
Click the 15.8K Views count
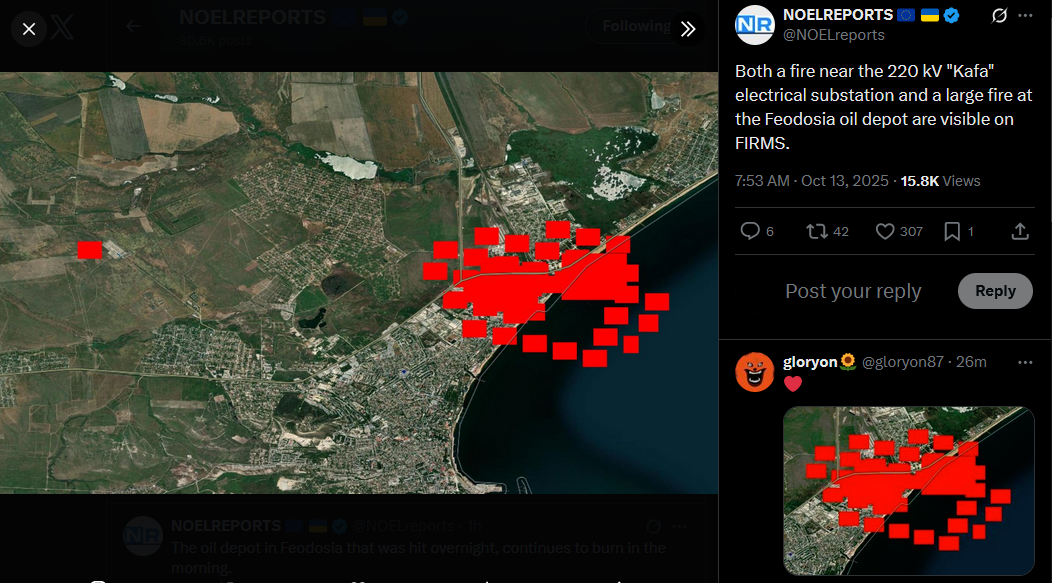940,181
